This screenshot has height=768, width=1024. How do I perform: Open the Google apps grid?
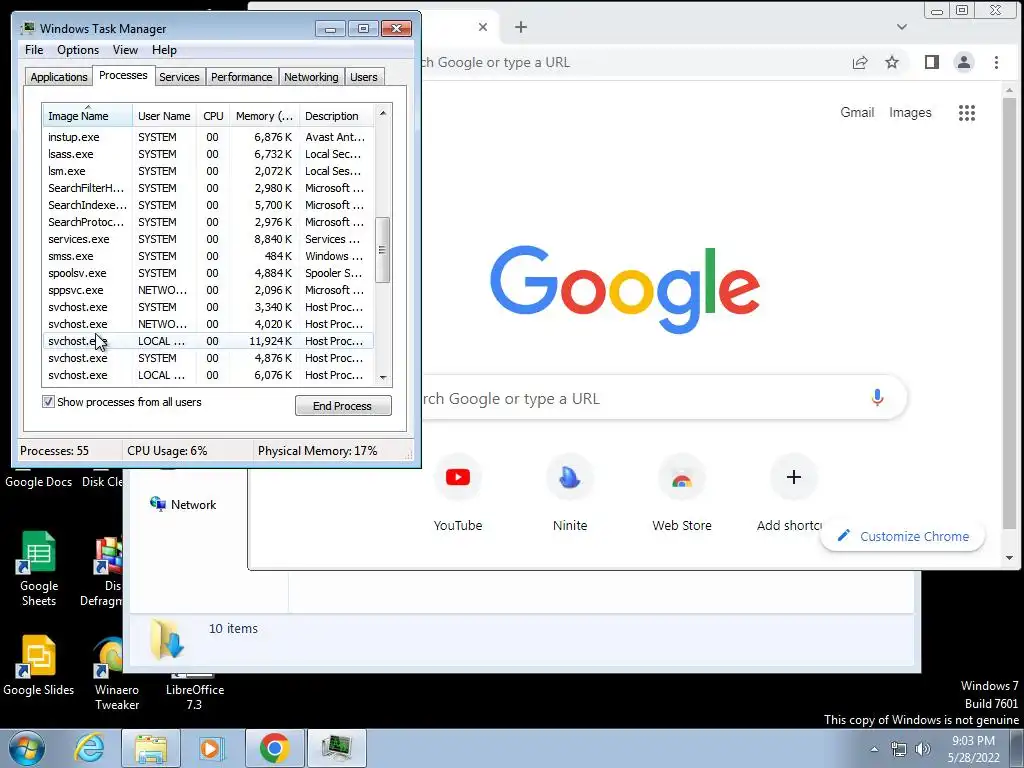(x=967, y=113)
